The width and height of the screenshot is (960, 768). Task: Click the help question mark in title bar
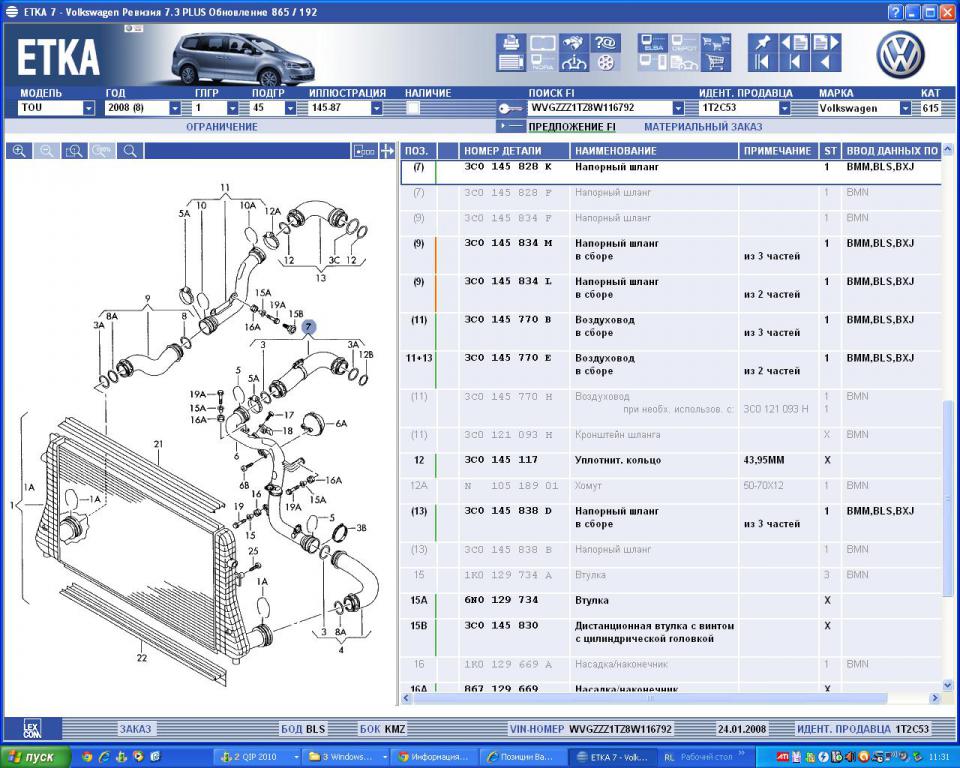pos(896,12)
